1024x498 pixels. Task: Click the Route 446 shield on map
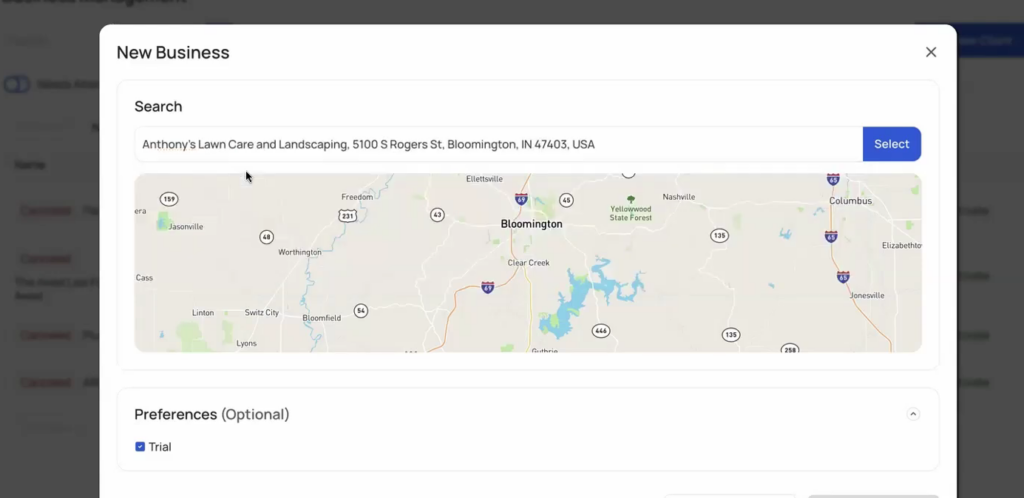[x=600, y=330]
